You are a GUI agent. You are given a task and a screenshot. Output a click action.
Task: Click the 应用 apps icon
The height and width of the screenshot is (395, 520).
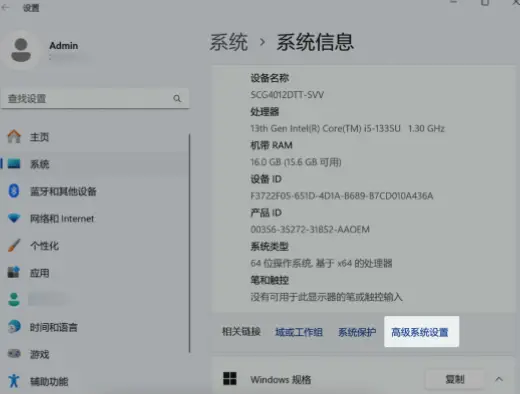tap(14, 273)
